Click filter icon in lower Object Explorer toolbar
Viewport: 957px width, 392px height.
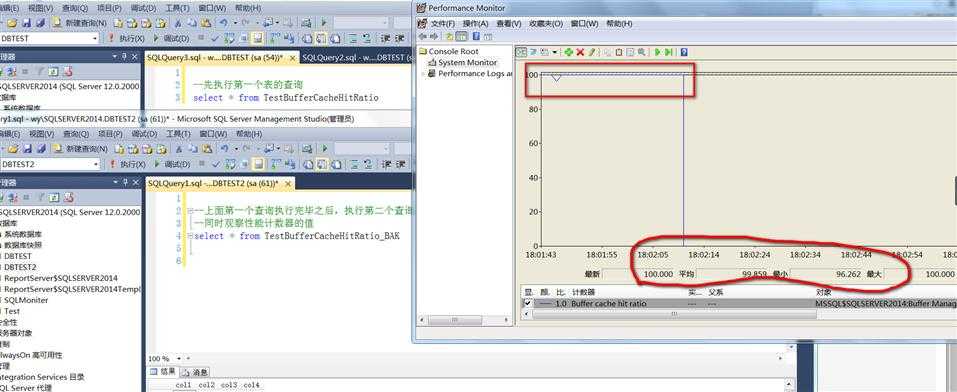pos(40,197)
